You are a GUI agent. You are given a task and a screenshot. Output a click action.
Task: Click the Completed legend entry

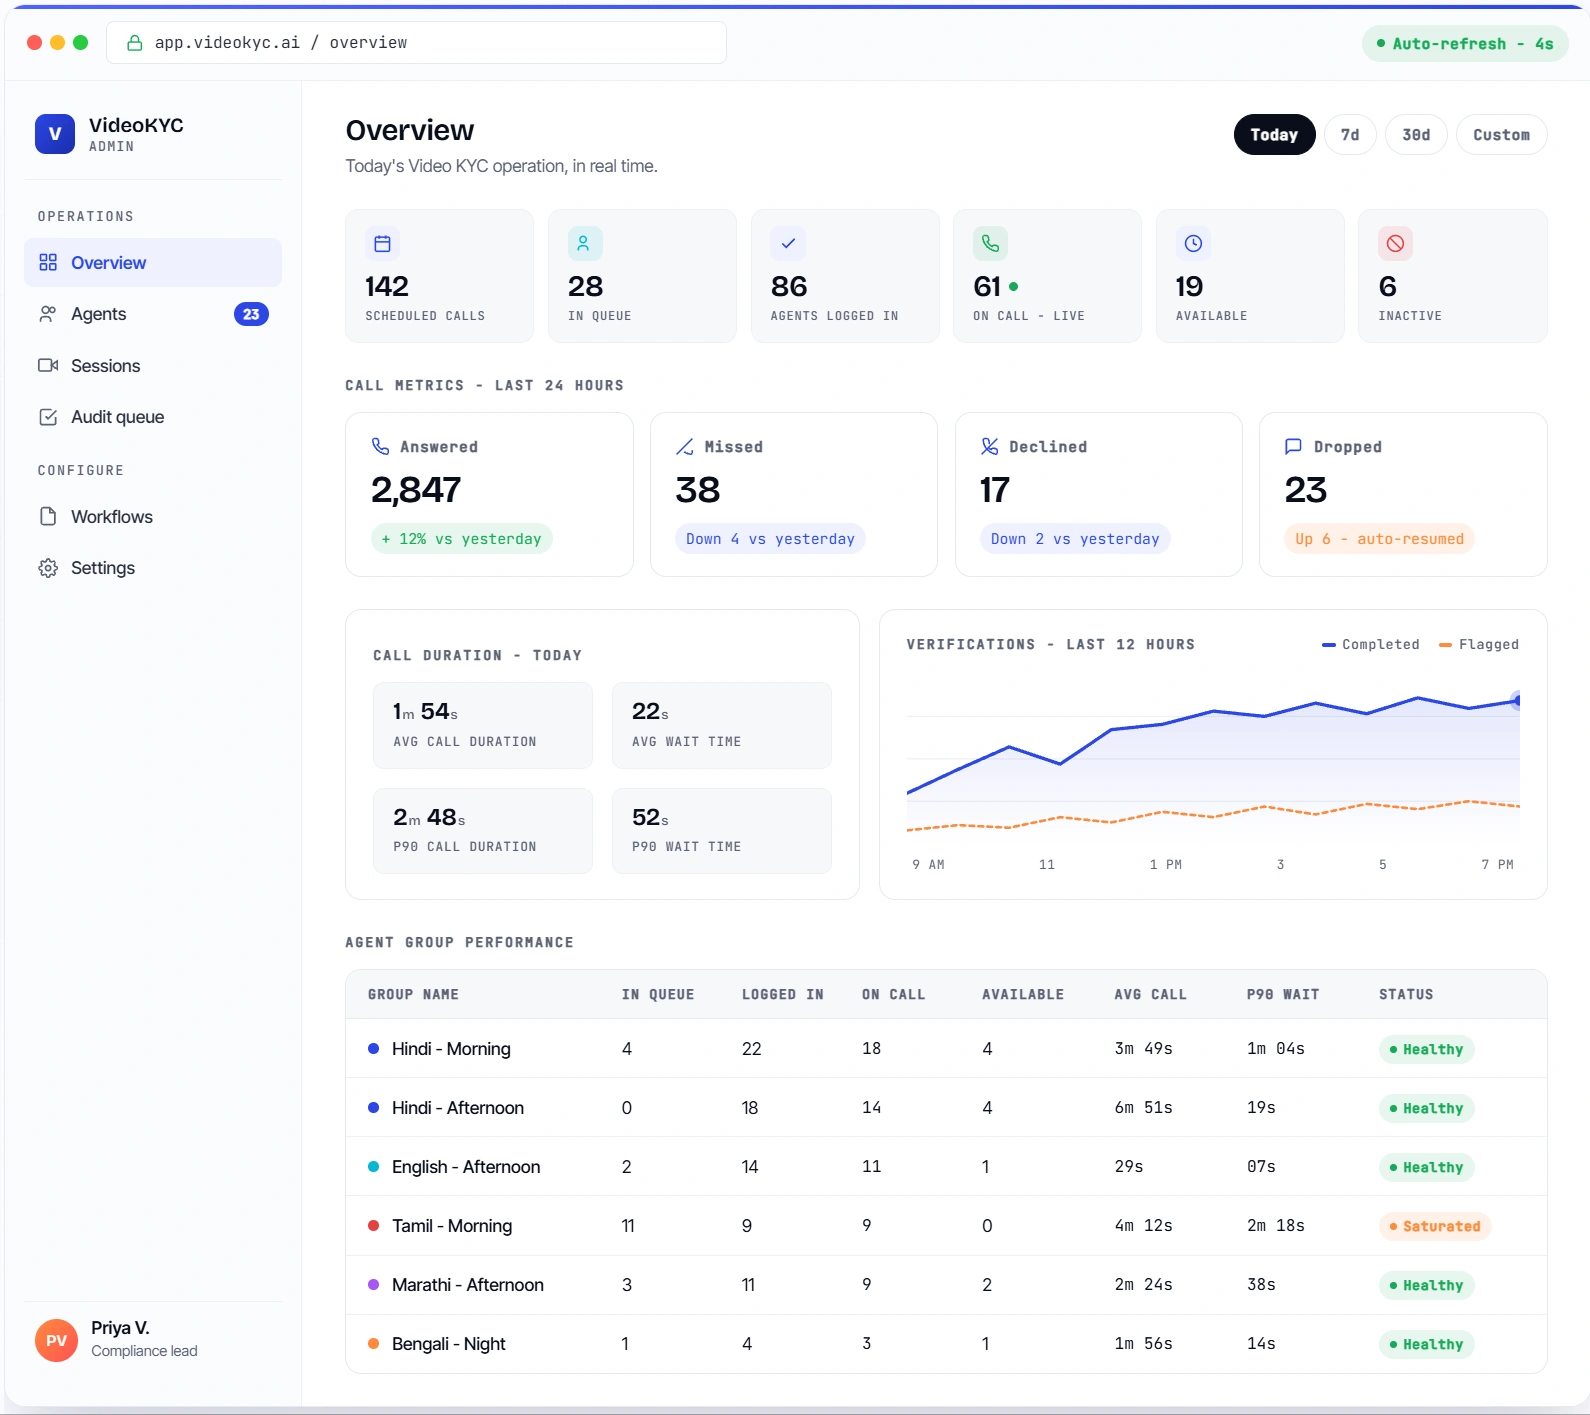pyautogui.click(x=1370, y=645)
